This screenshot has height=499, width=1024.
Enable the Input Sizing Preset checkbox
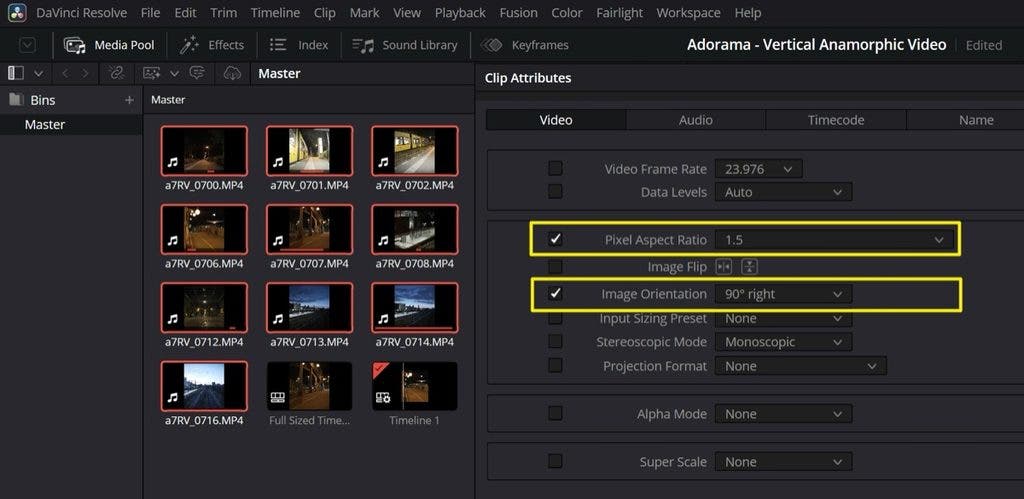coord(555,318)
